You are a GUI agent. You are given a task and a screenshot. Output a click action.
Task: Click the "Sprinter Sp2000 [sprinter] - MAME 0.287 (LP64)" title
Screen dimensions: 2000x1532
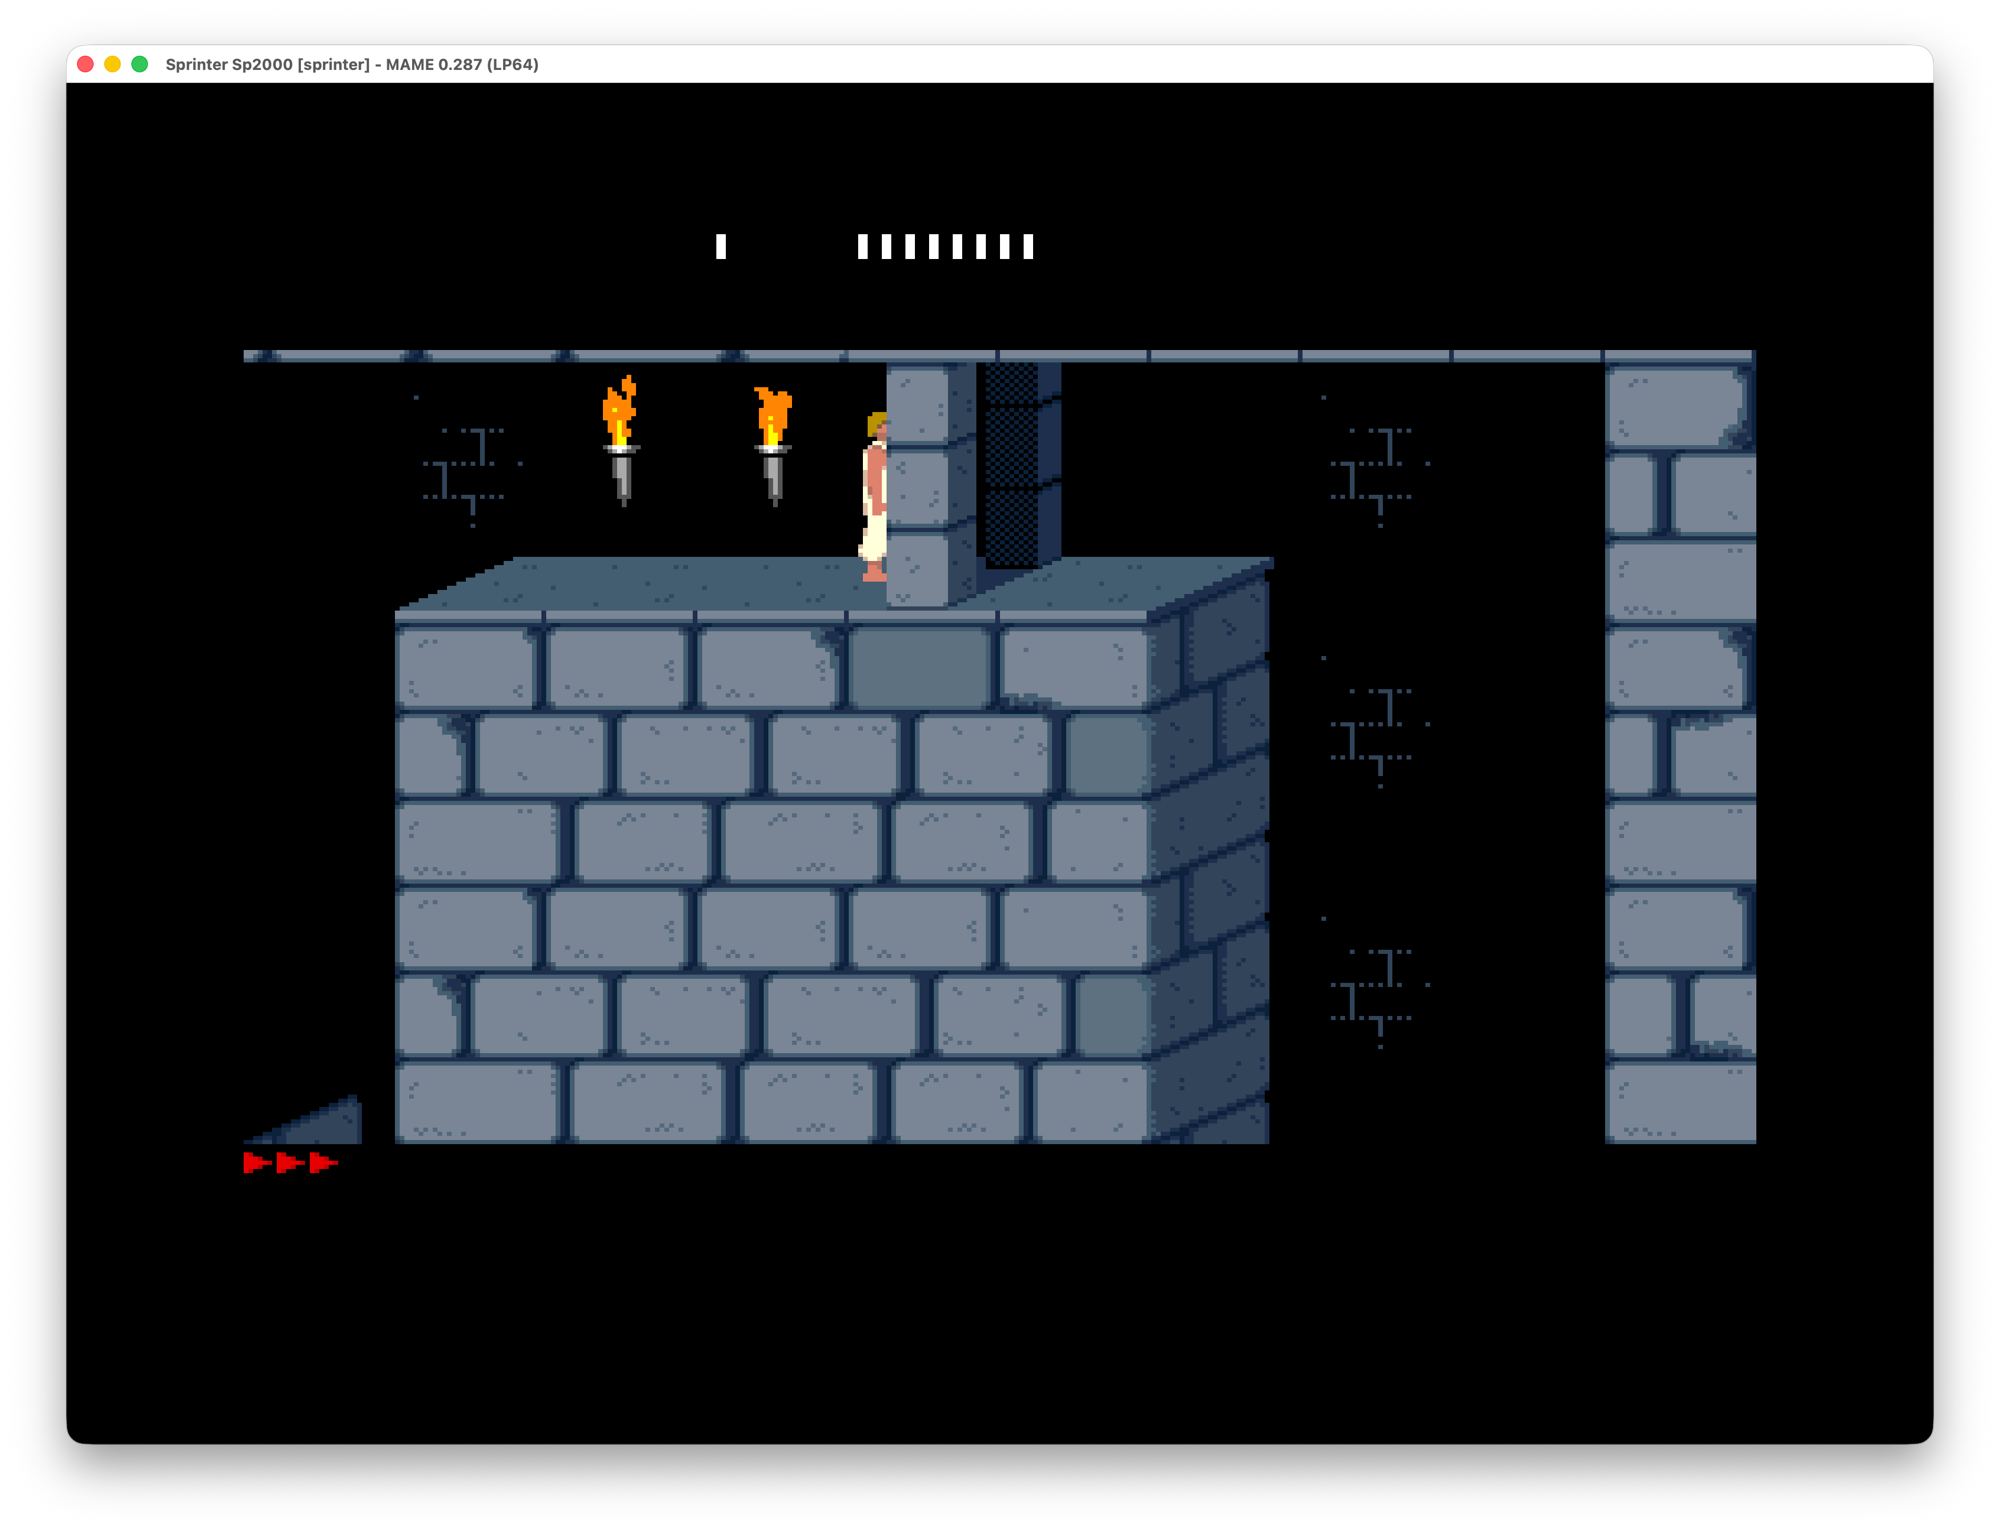click(x=352, y=64)
